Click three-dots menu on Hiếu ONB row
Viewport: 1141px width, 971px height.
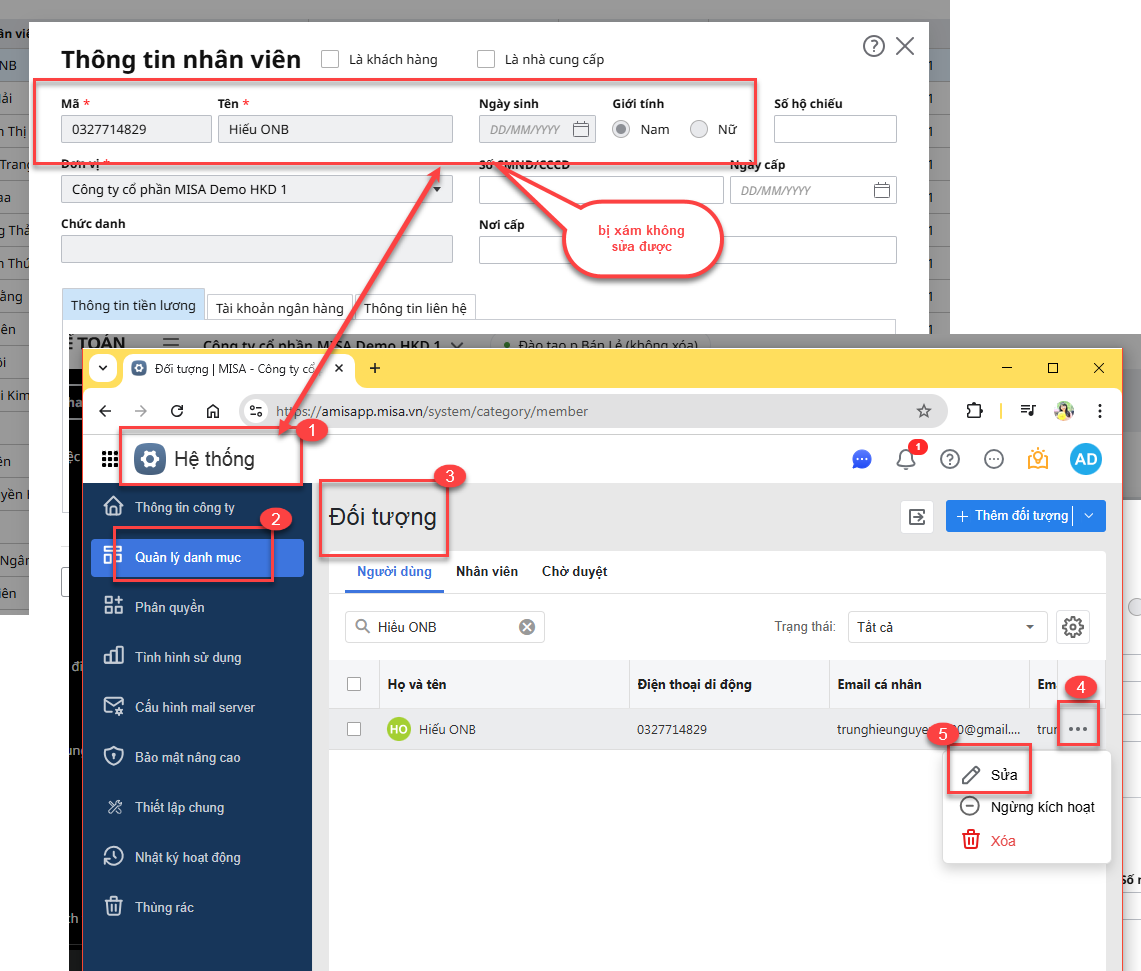pos(1077,729)
